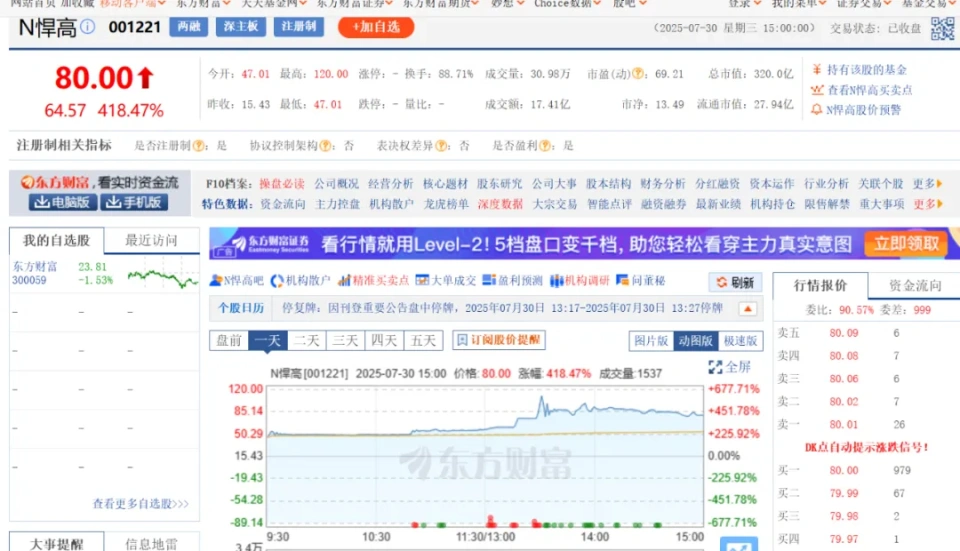Open 证券交易 dropdown in top nav
The width and height of the screenshot is (960, 551).
pos(864,4)
